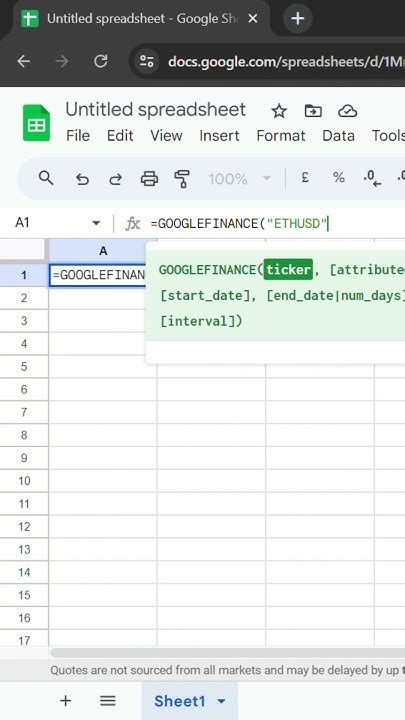This screenshot has height=720, width=405.
Task: Click cell A8
Action: pyautogui.click(x=103, y=435)
